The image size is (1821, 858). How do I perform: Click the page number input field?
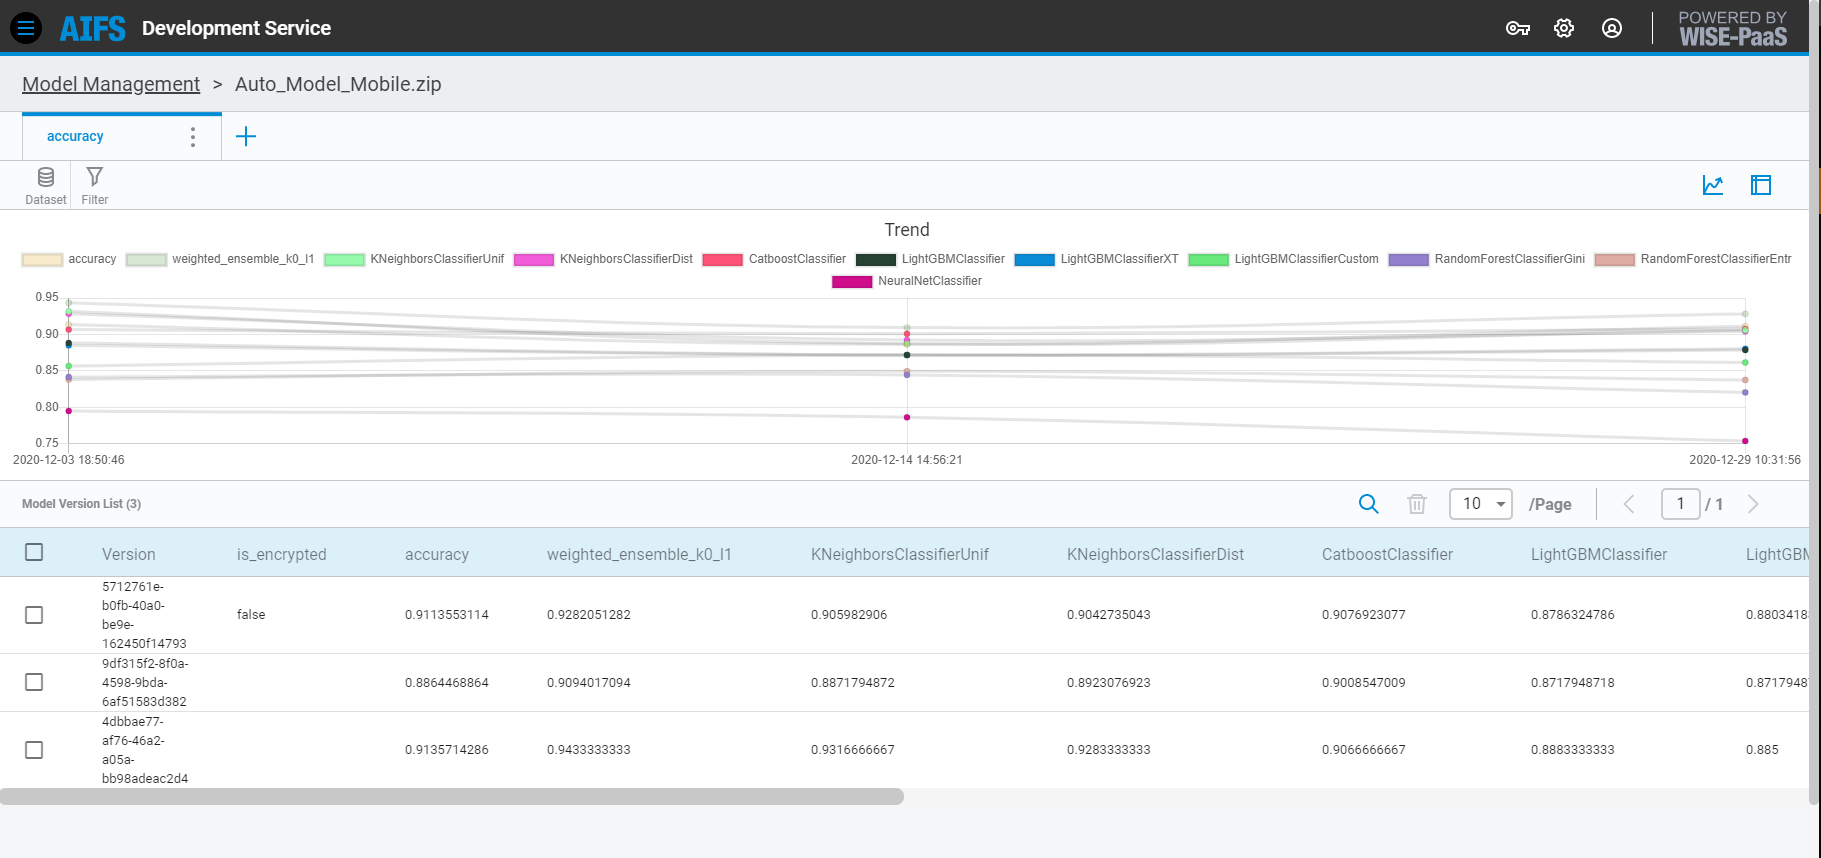[1680, 504]
